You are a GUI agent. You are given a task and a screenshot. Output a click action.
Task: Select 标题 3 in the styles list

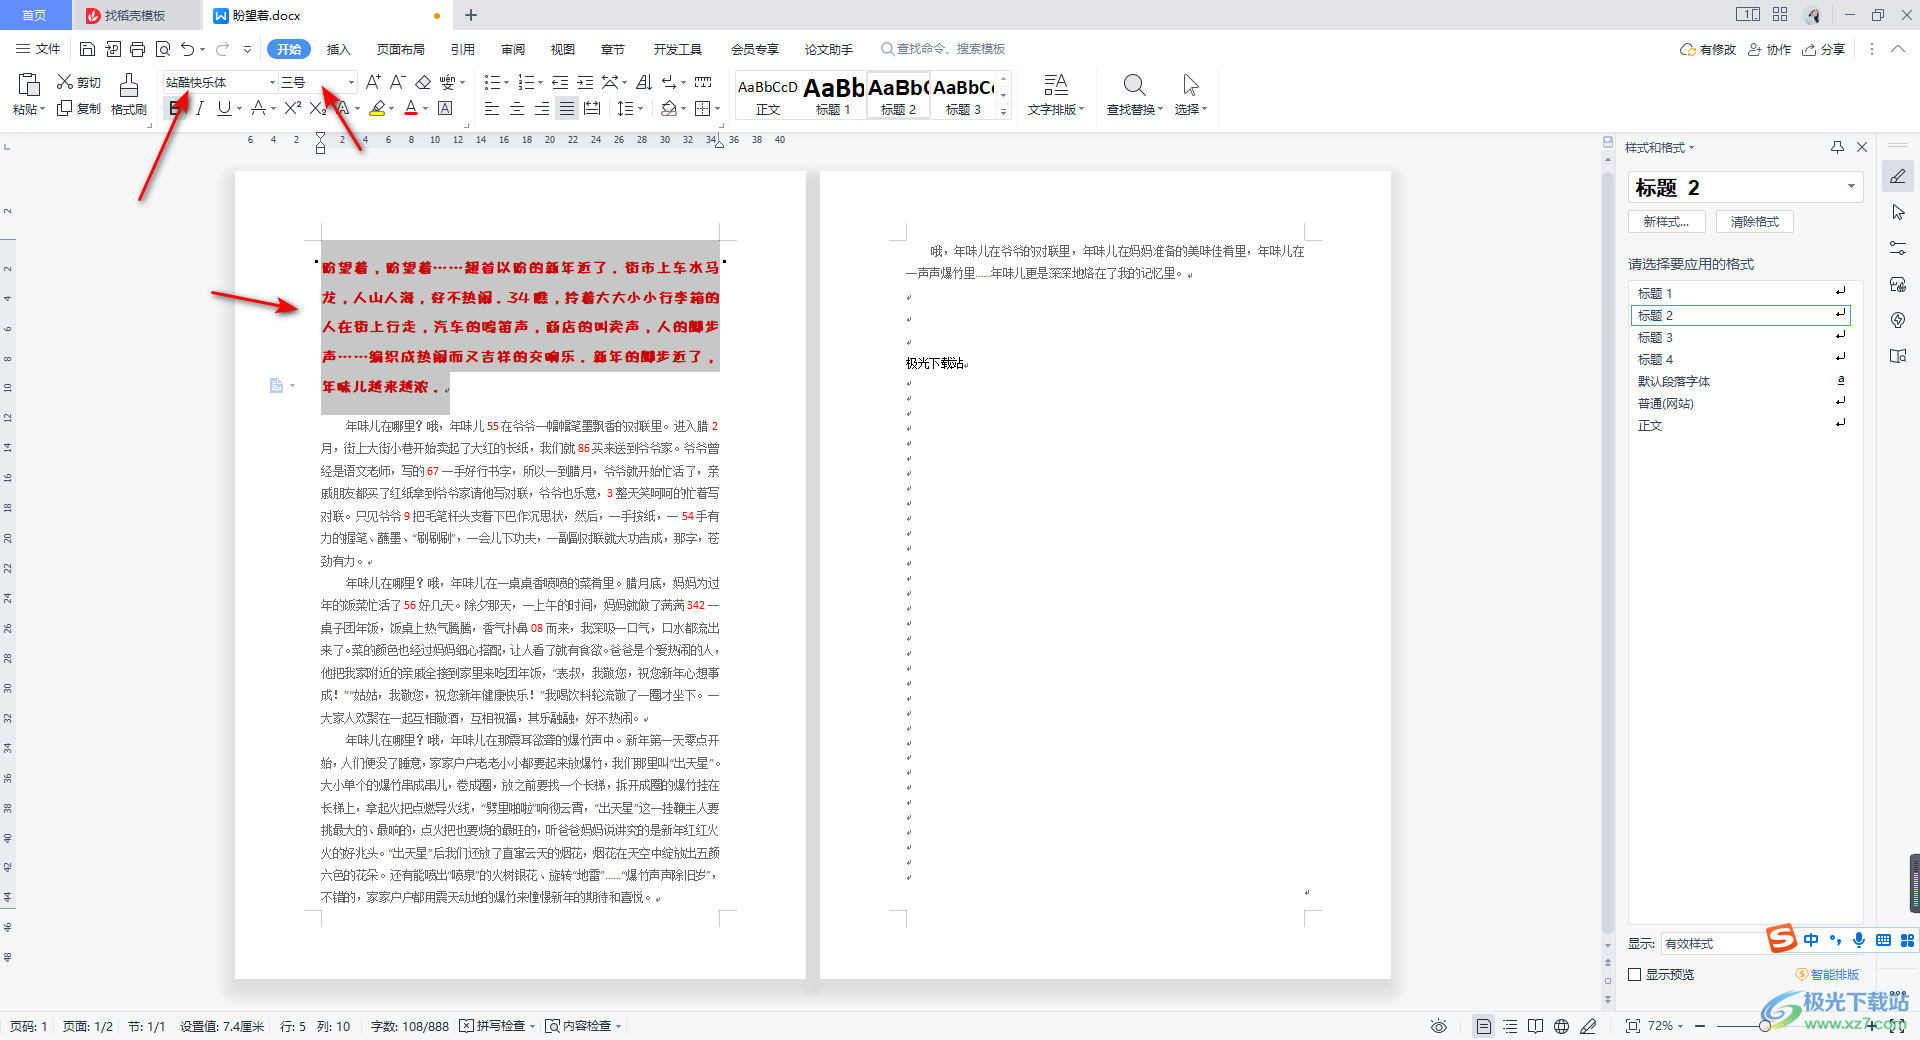[x=1655, y=337]
